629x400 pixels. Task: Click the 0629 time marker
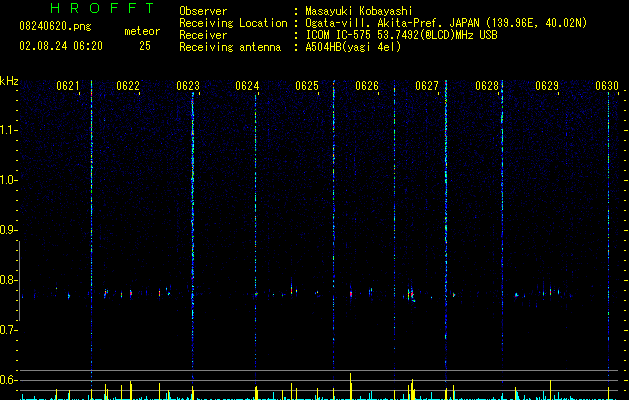point(547,86)
